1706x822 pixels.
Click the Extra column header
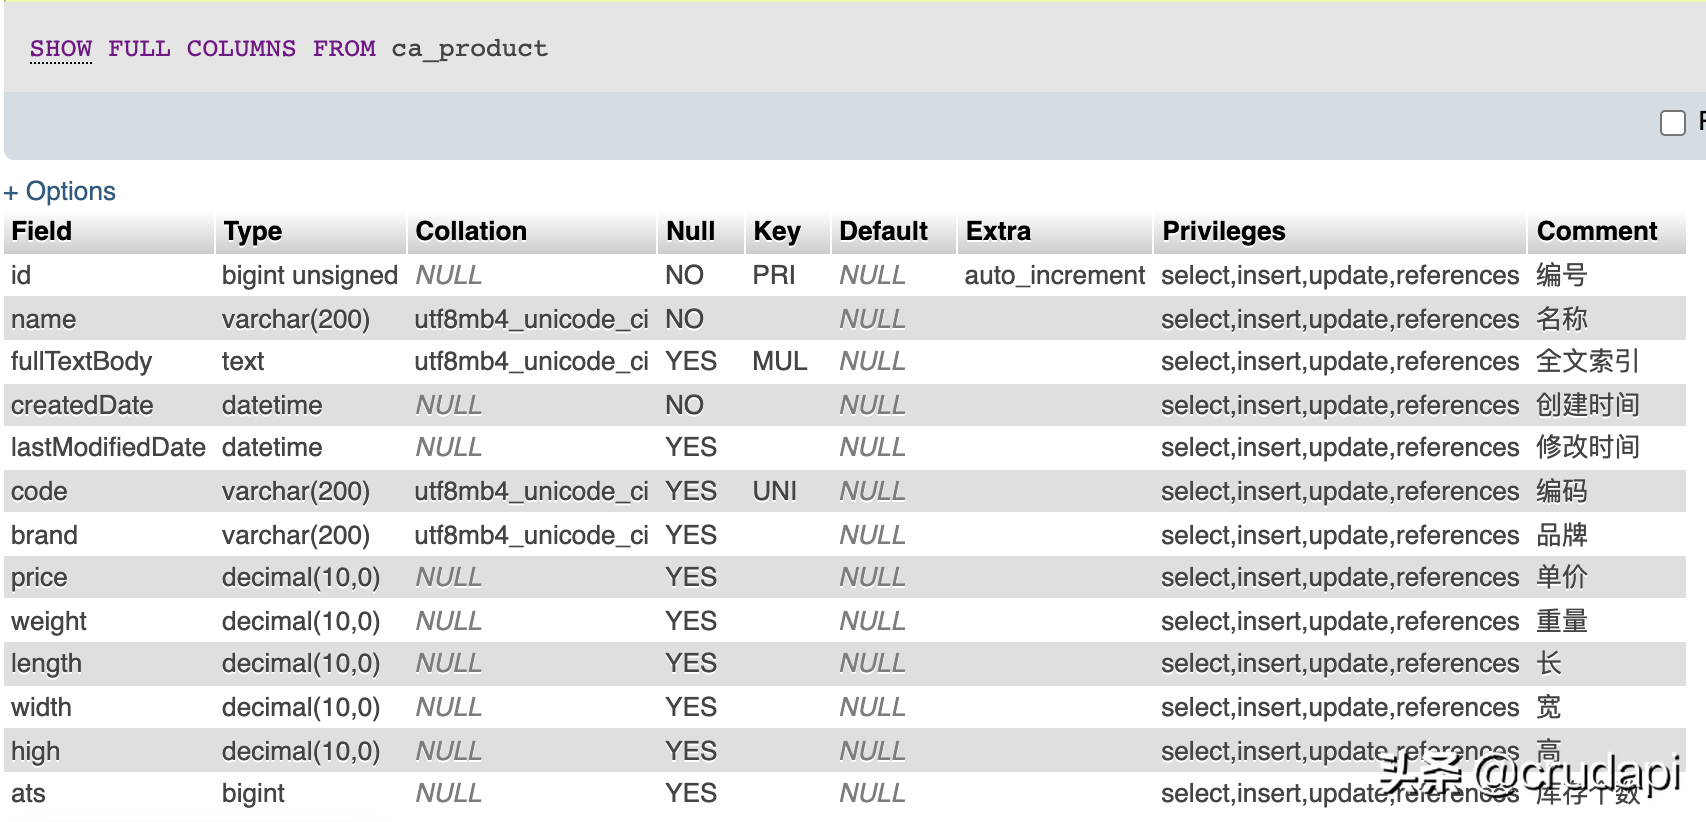tap(998, 231)
